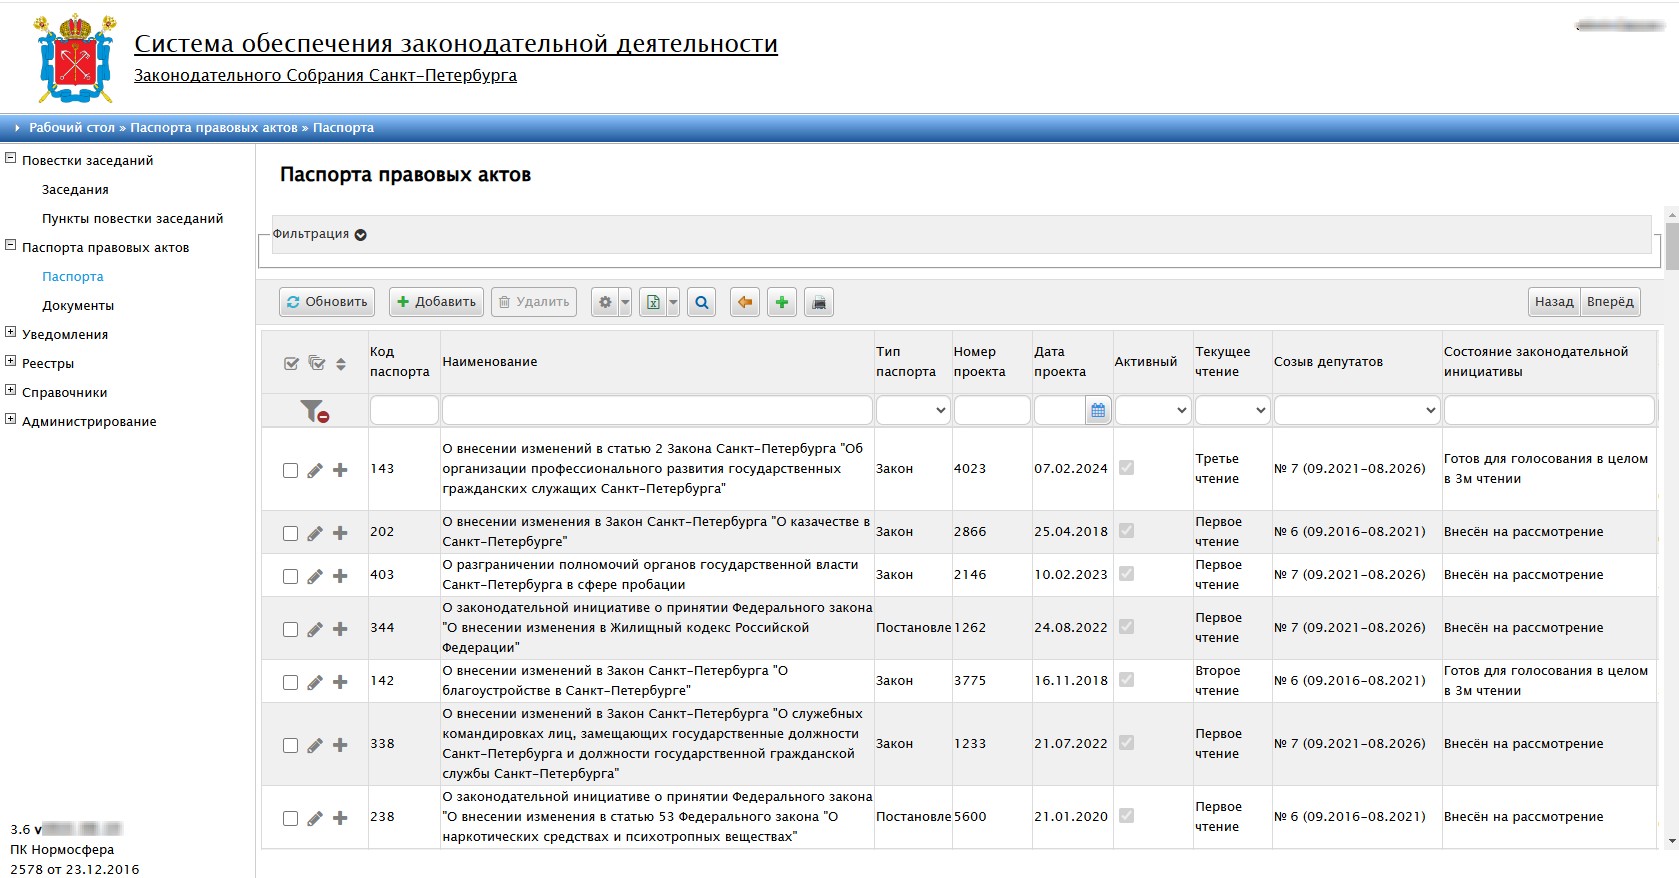
Task: Open the Созыв депутатов filter dropdown
Action: point(1356,410)
